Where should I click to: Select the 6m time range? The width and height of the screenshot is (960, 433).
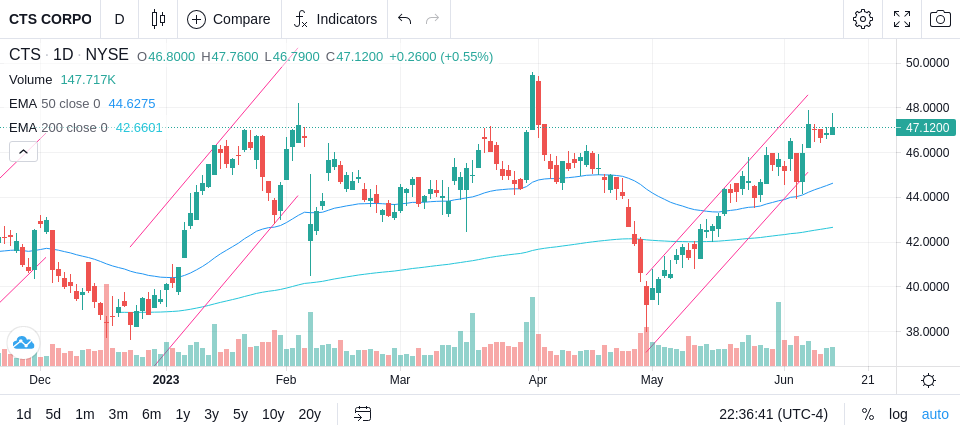click(151, 415)
